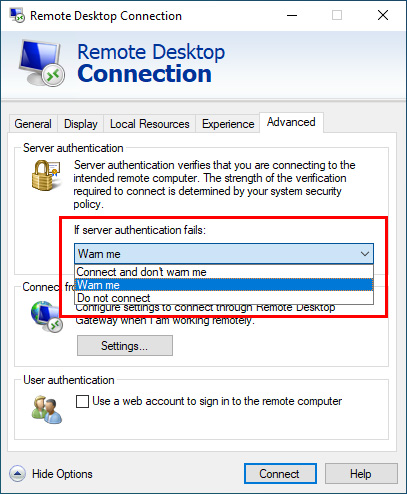Select the Advanced tab
The width and height of the screenshot is (407, 494).
(x=291, y=122)
